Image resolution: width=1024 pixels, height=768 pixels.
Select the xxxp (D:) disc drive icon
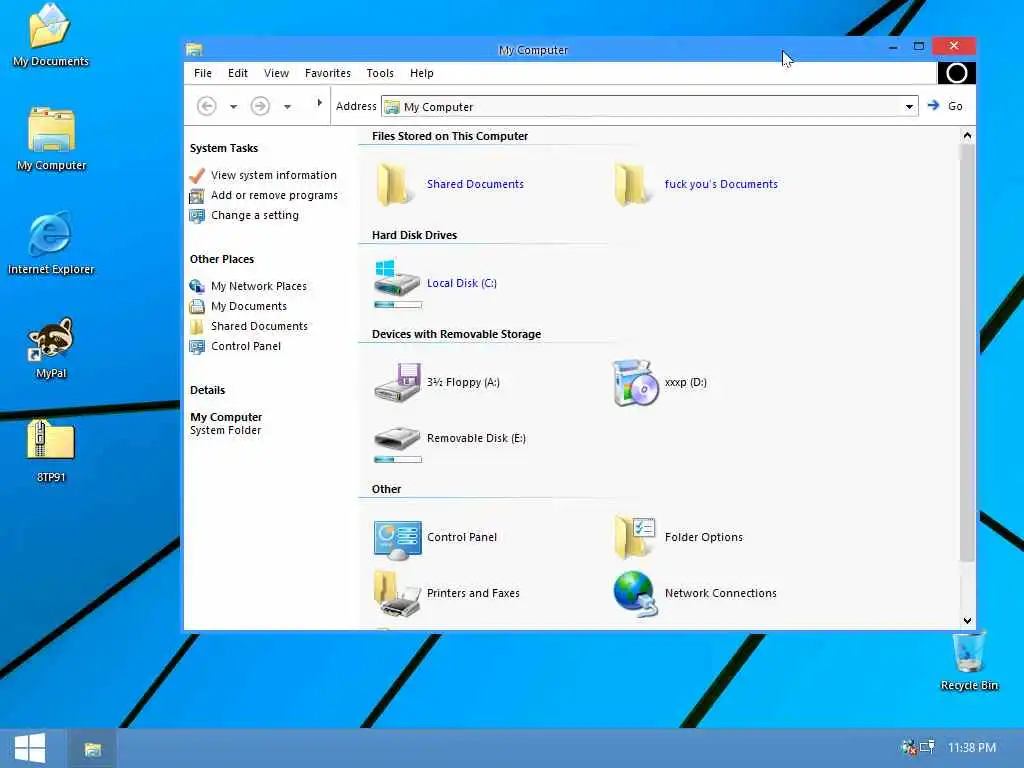[x=635, y=383]
